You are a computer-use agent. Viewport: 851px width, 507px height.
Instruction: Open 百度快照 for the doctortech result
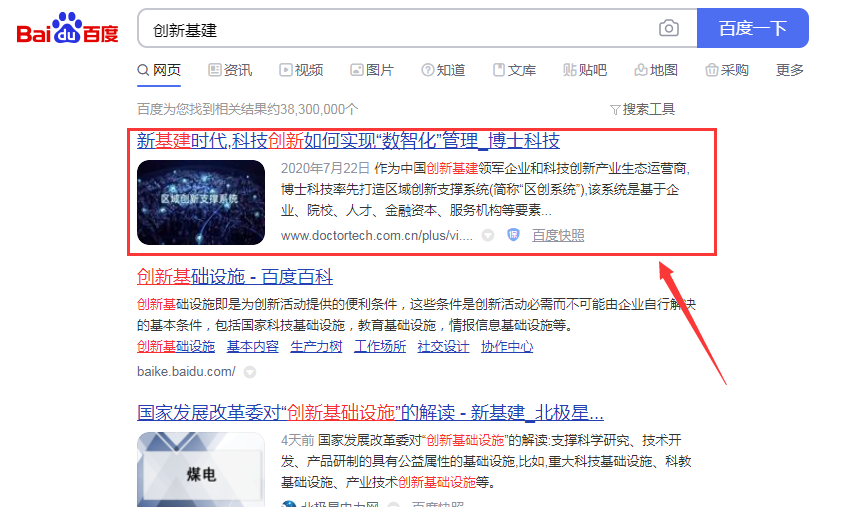click(x=558, y=236)
